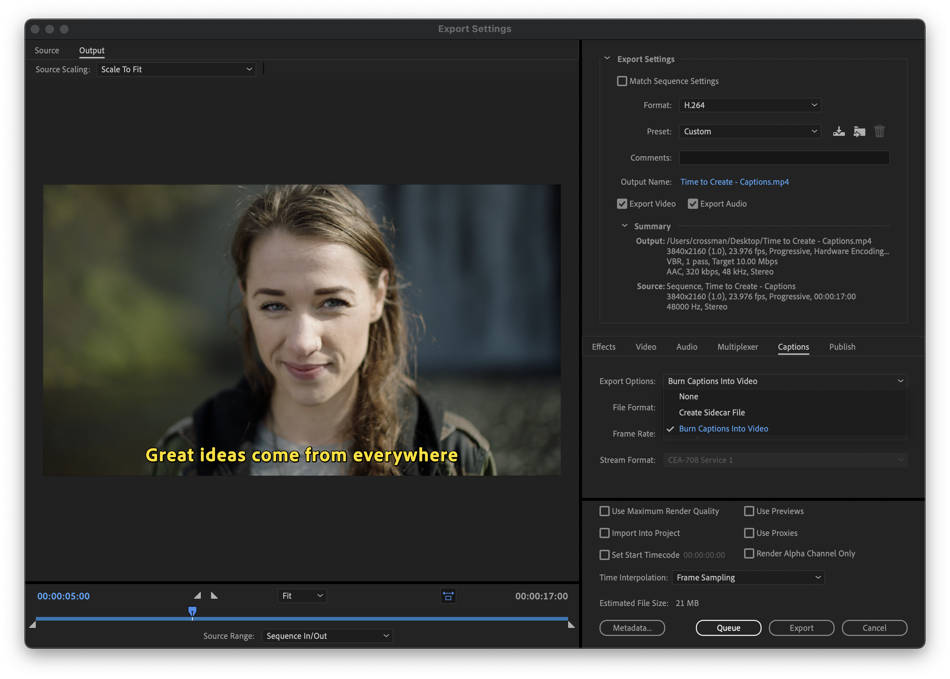The height and width of the screenshot is (679, 950).
Task: Click the Comments input field
Action: 784,157
